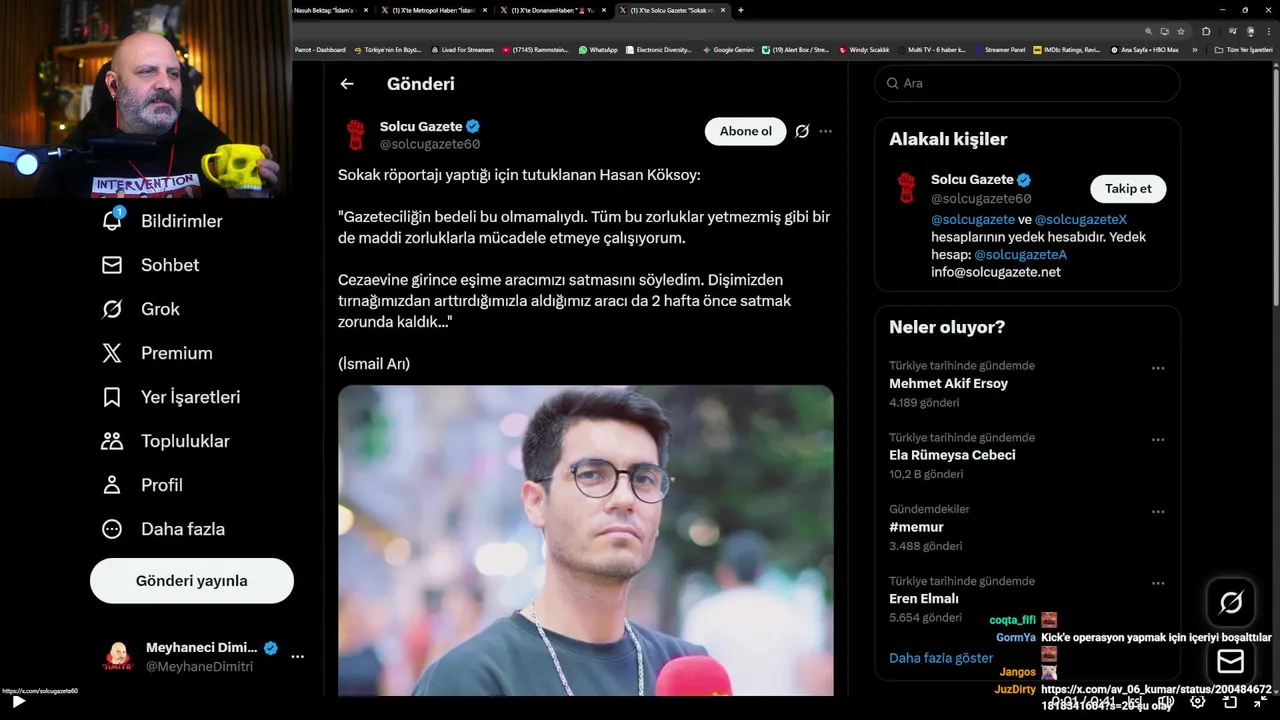Expand Daha fazla menu in sidebar

coord(163,529)
